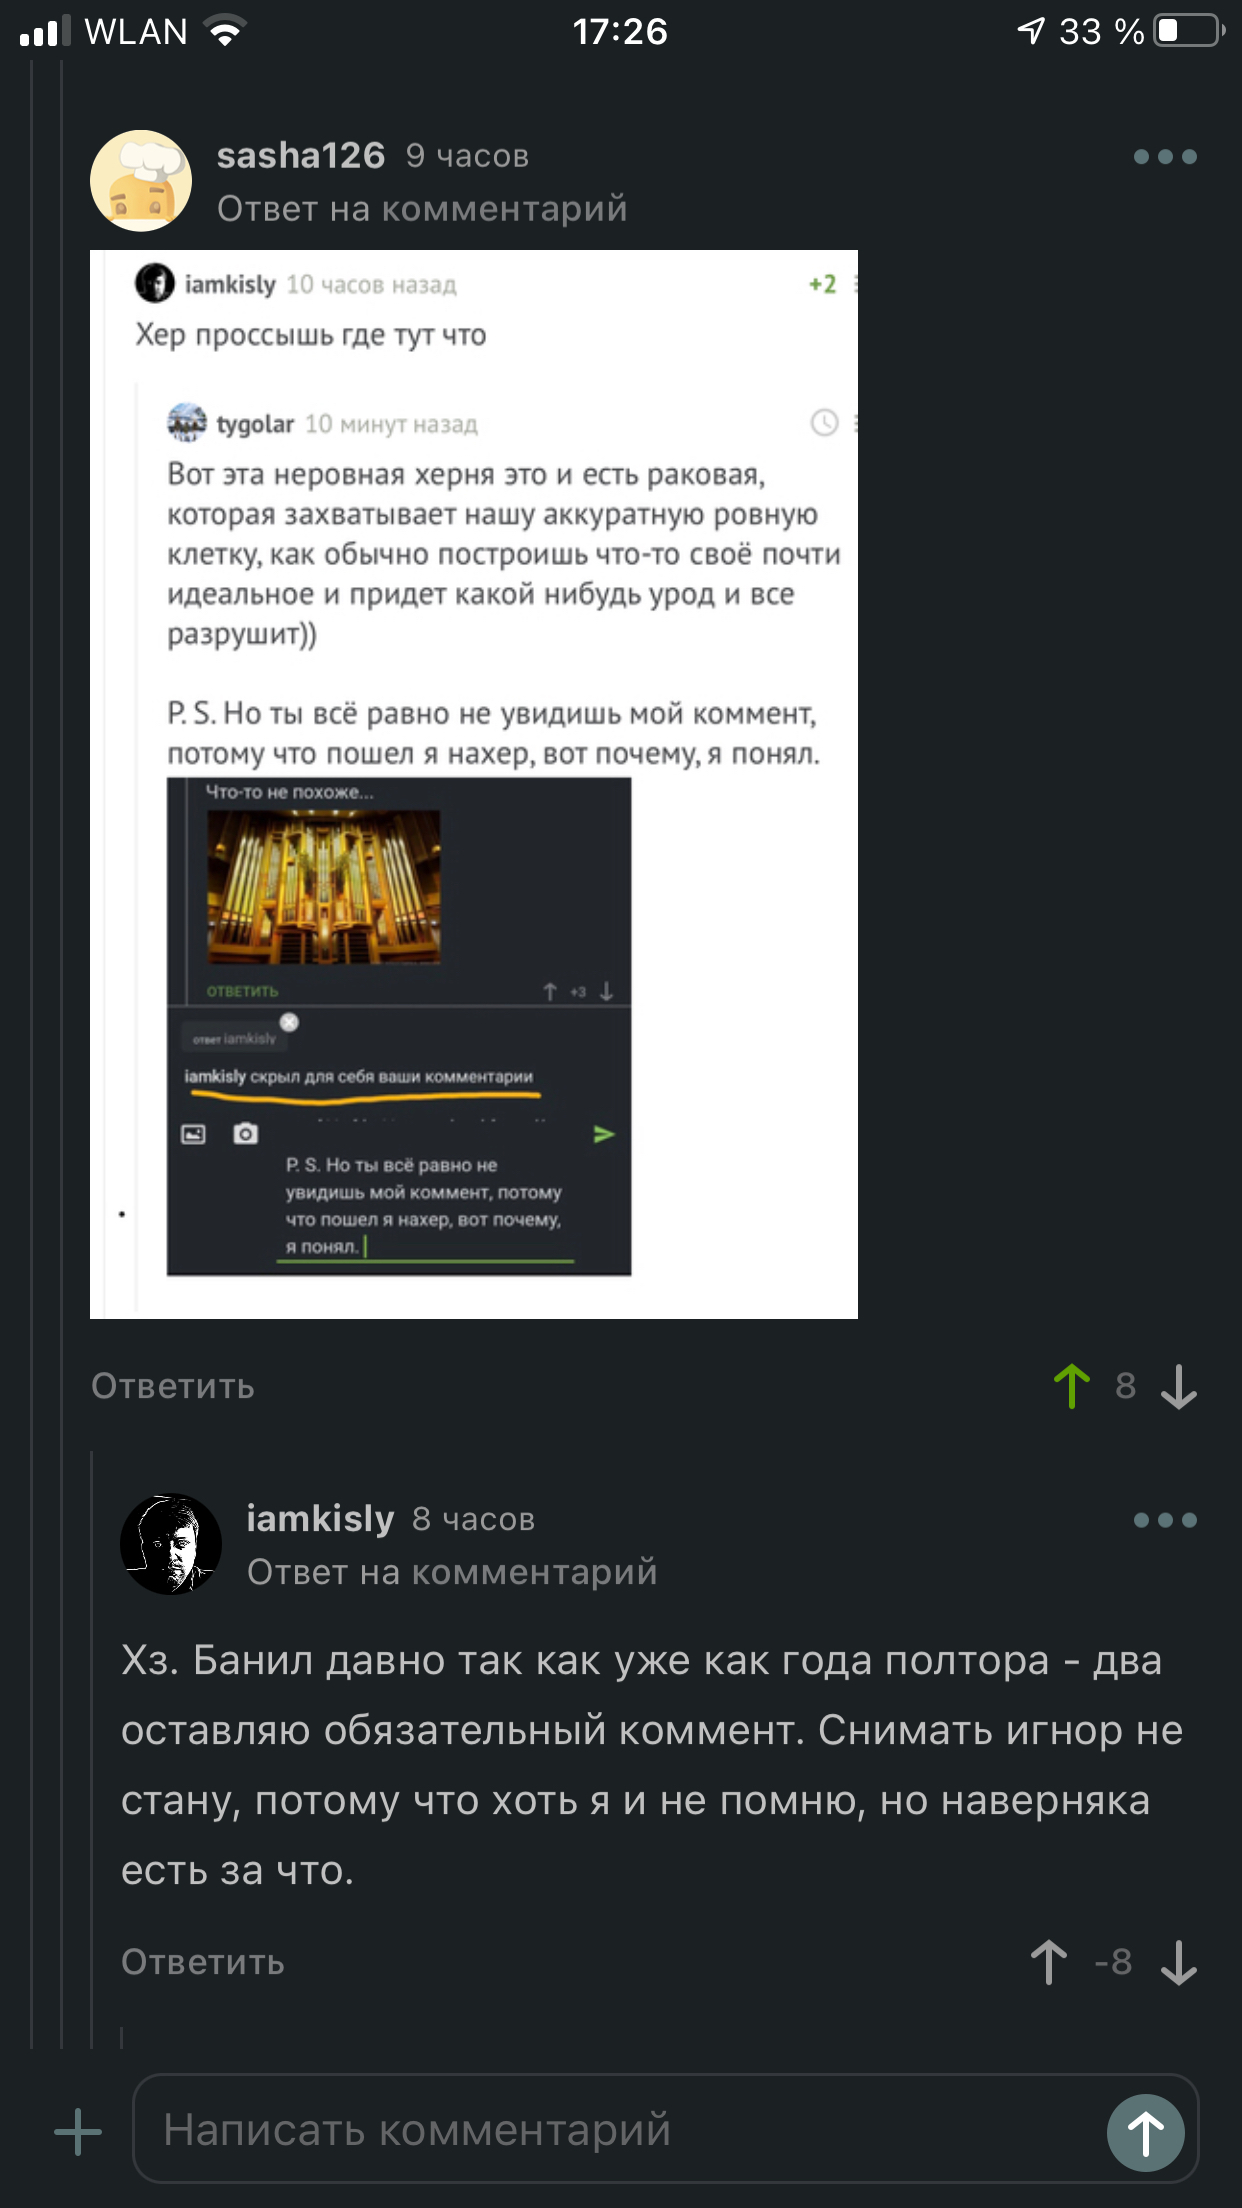1242x2208 pixels.
Task: Follow Ответ на комментарий under iamkisly
Action: (452, 1572)
